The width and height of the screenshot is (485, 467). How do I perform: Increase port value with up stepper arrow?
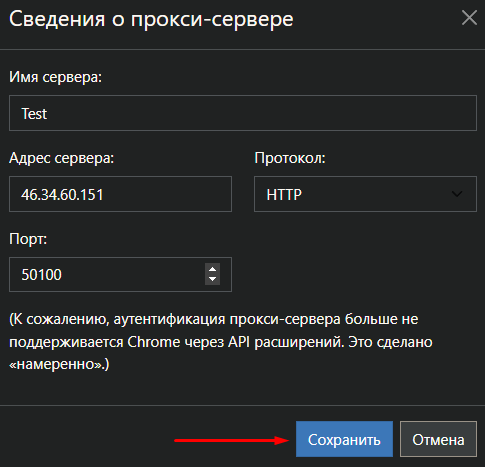(x=212, y=269)
